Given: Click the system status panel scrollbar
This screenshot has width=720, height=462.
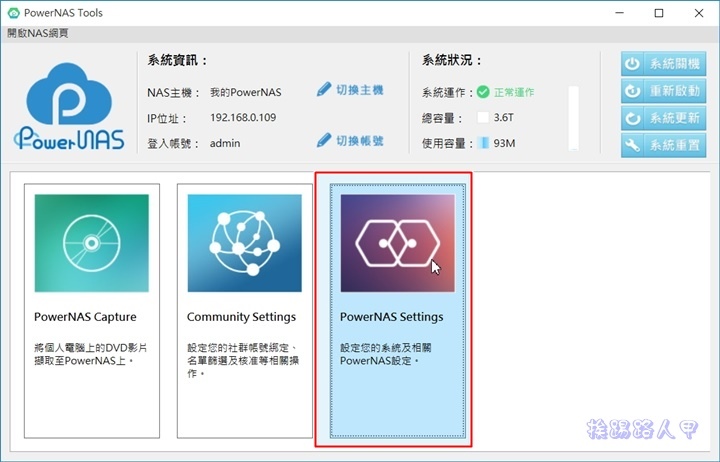Looking at the screenshot, I should point(574,120).
